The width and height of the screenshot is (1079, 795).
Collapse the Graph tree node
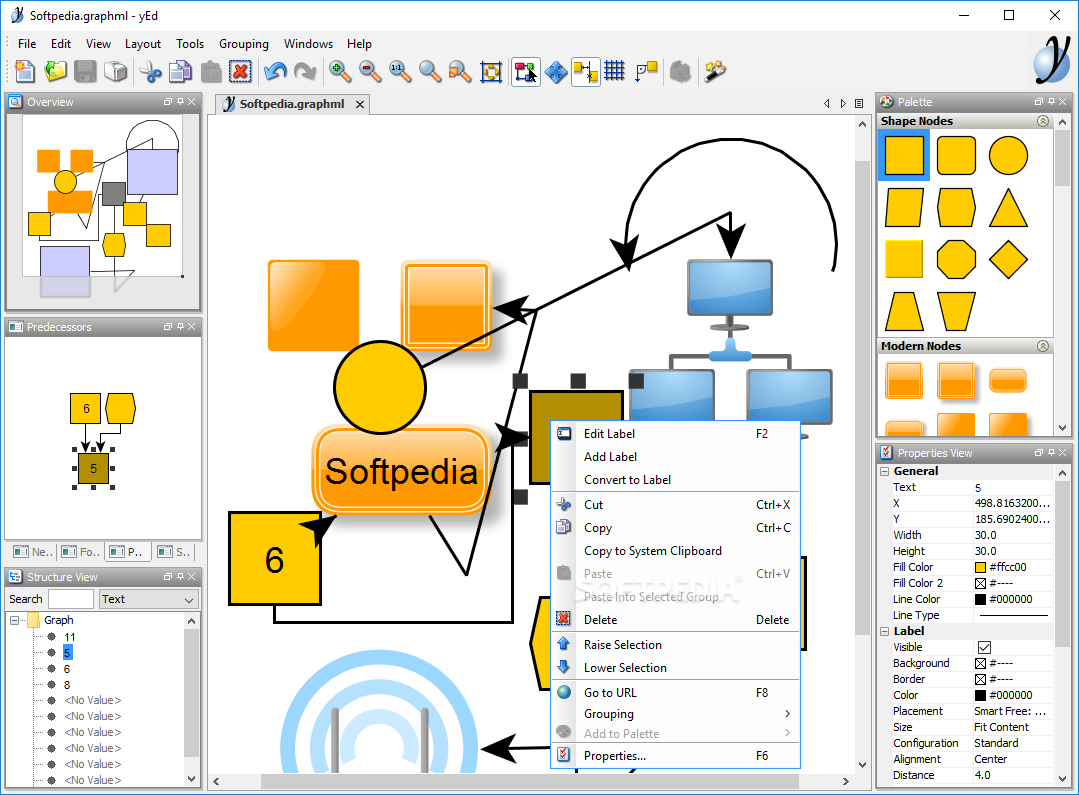click(14, 620)
